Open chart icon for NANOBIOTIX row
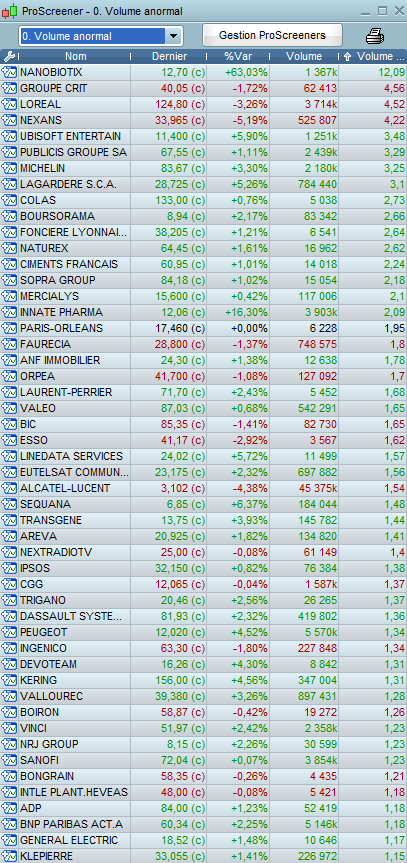 tap(9, 72)
